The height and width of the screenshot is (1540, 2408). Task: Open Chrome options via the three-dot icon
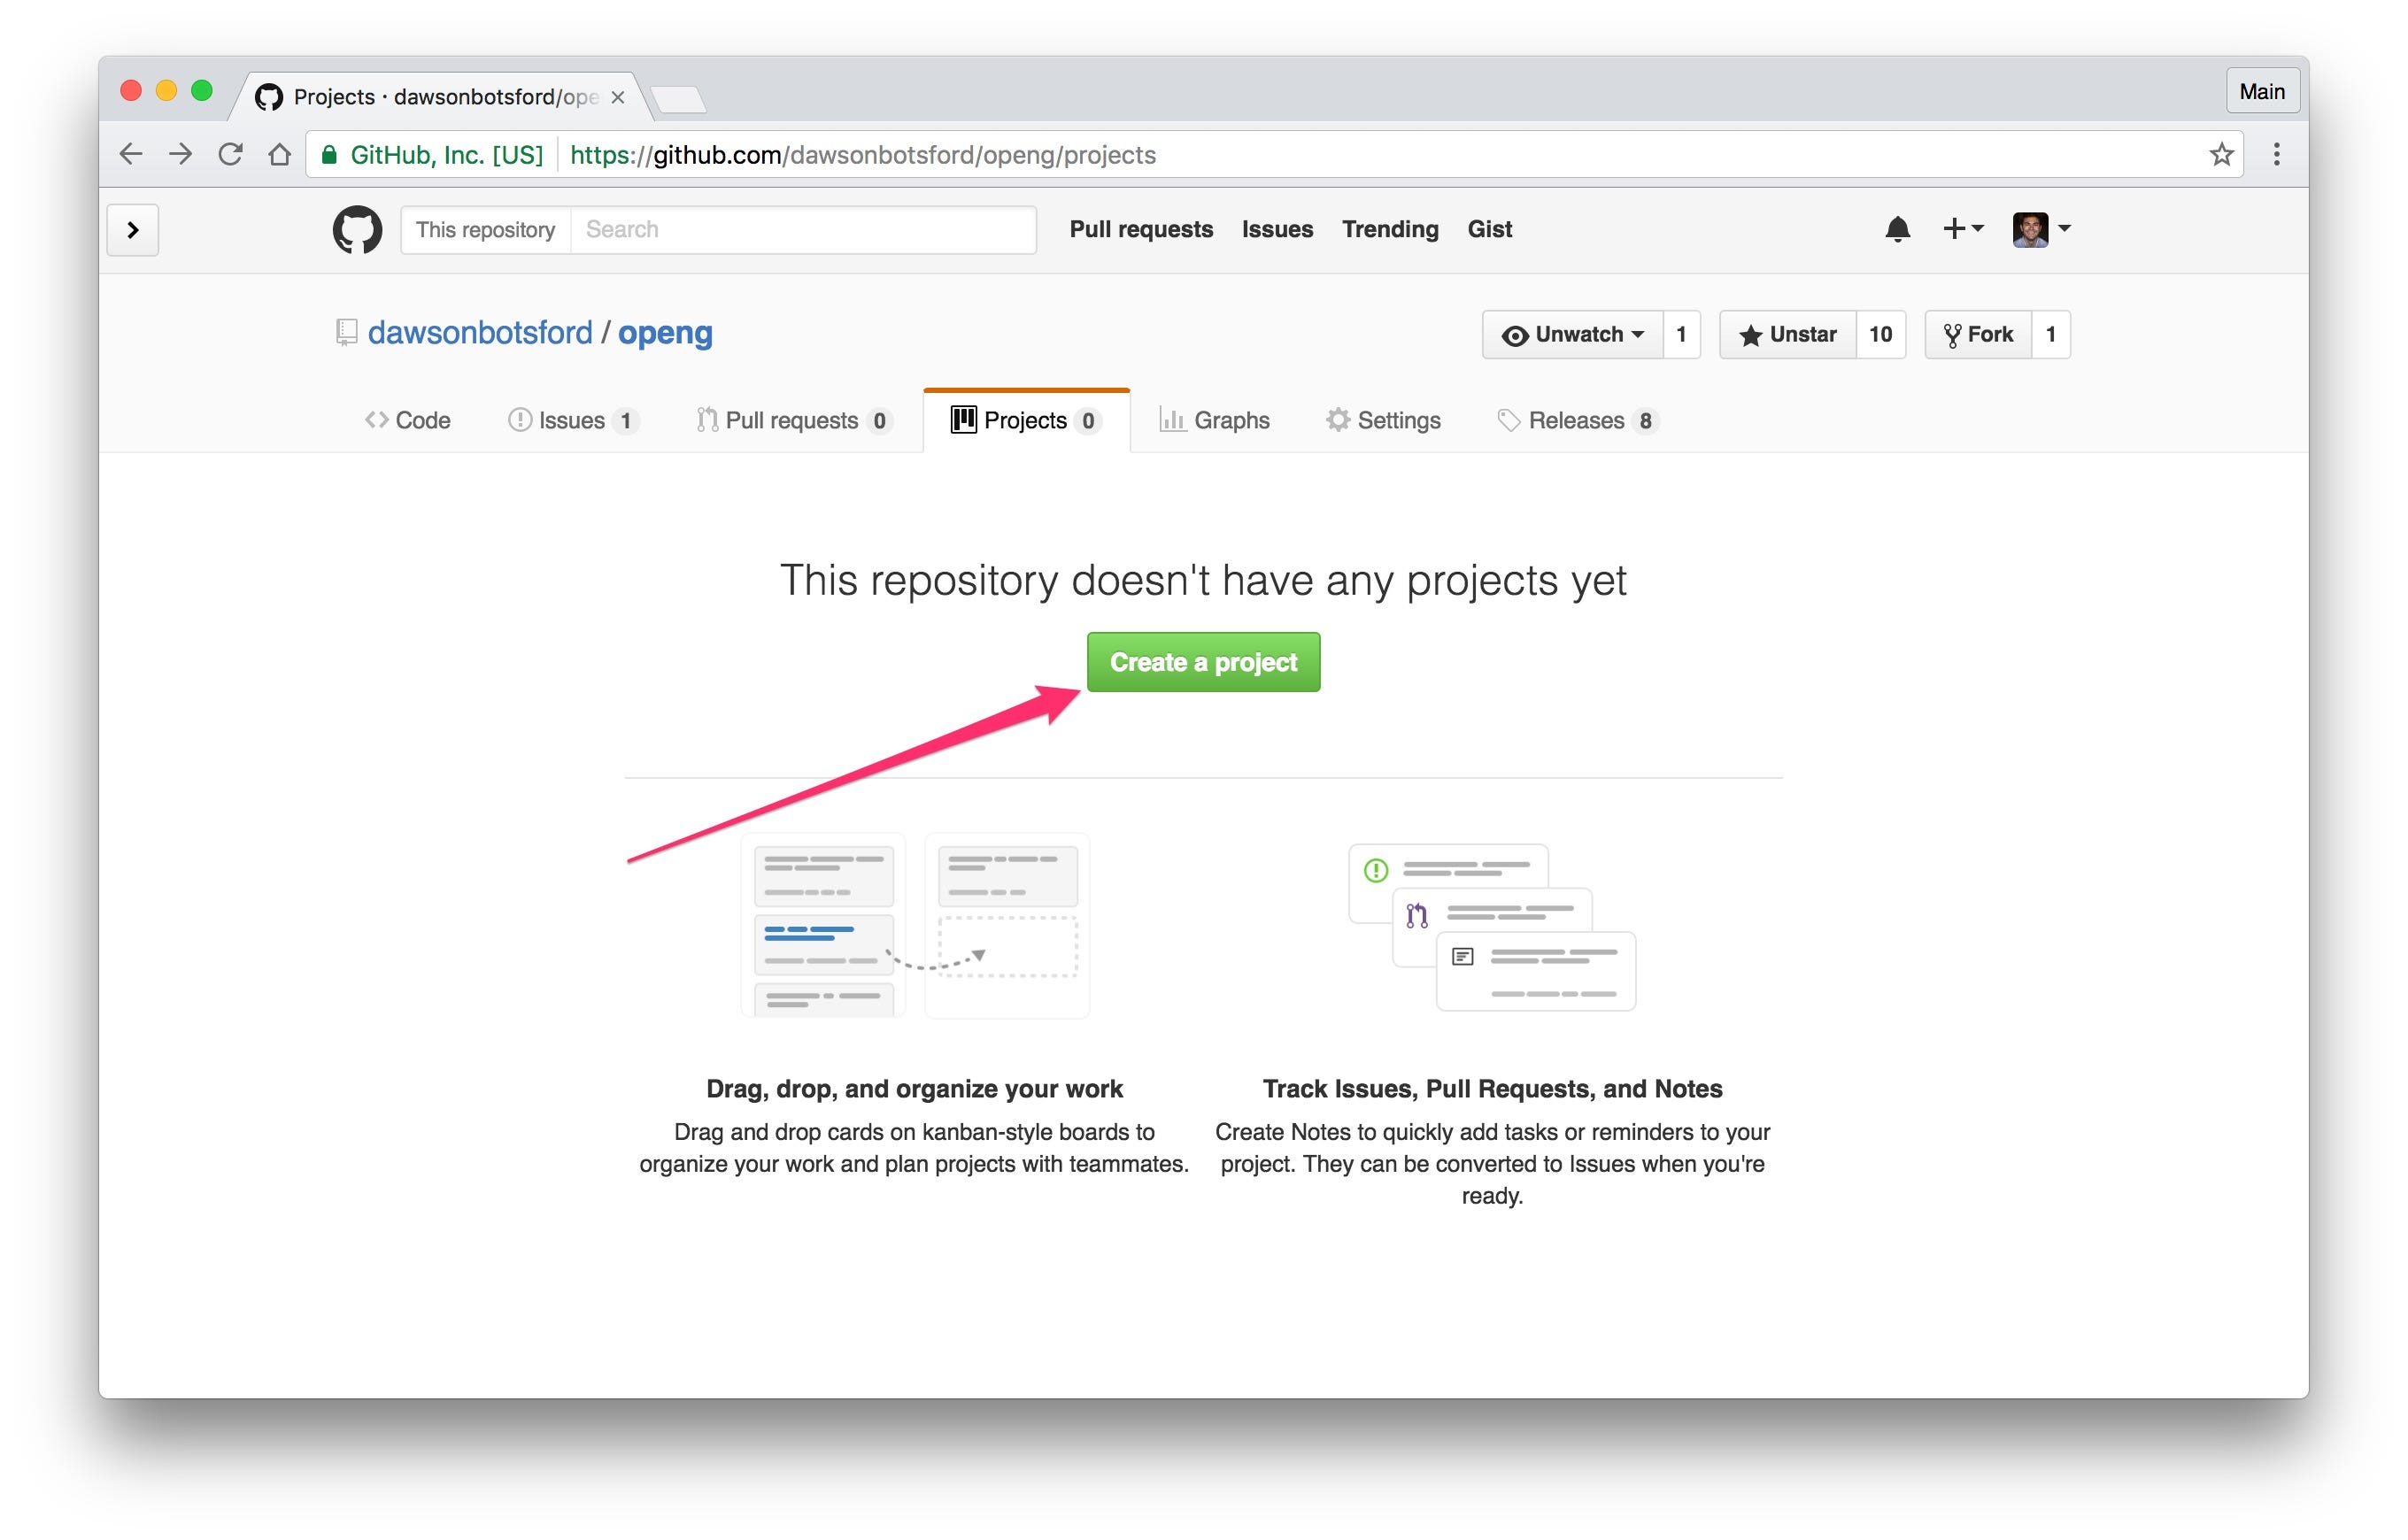[x=2277, y=153]
